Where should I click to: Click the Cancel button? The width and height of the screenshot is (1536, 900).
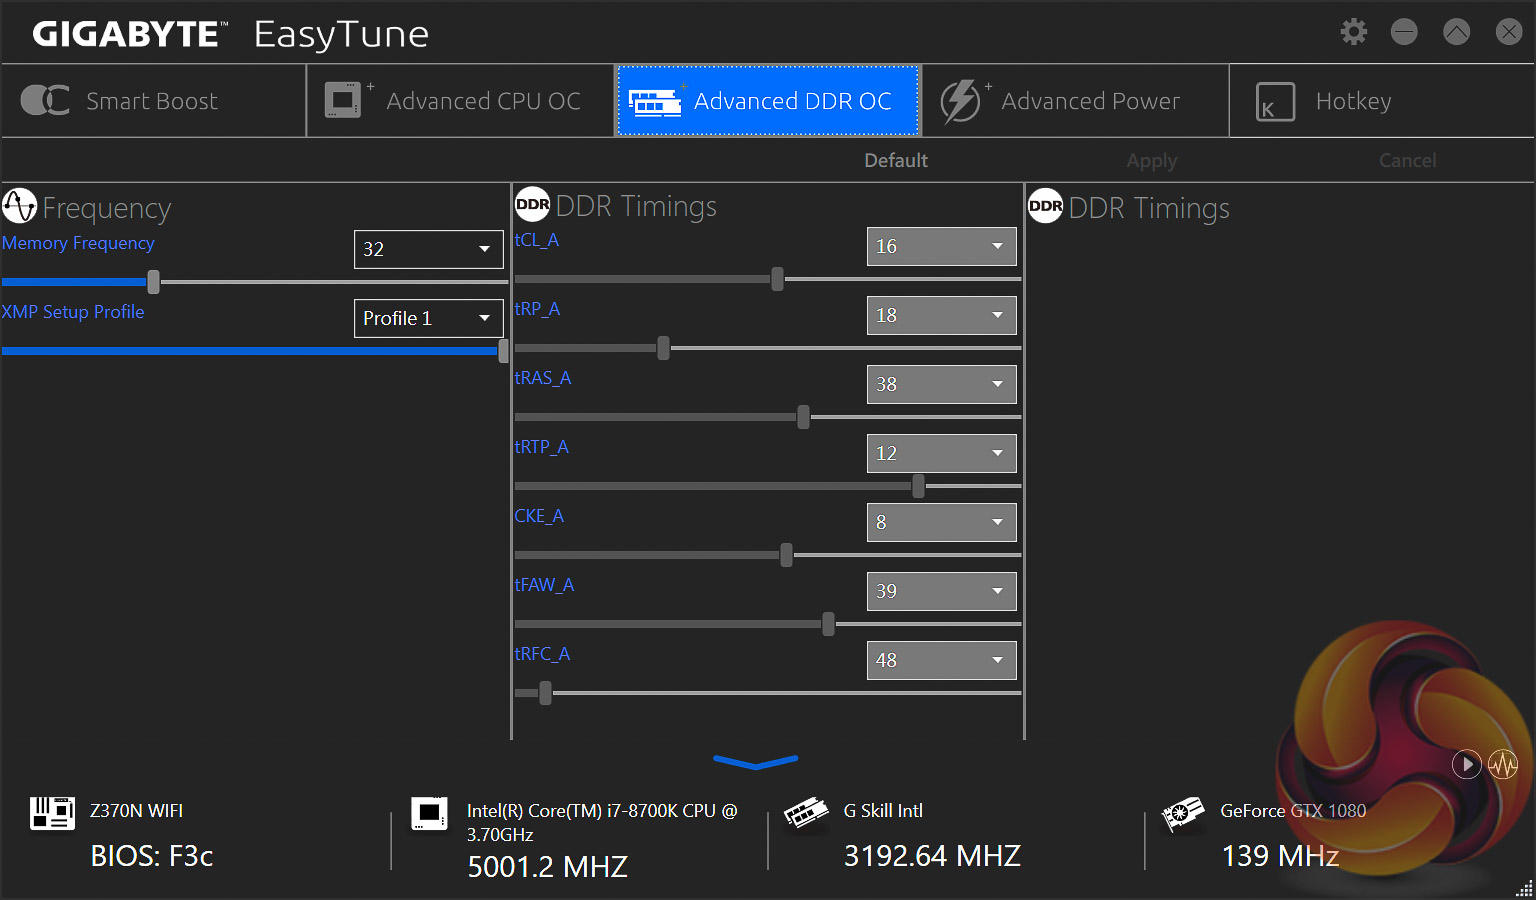[1407, 160]
